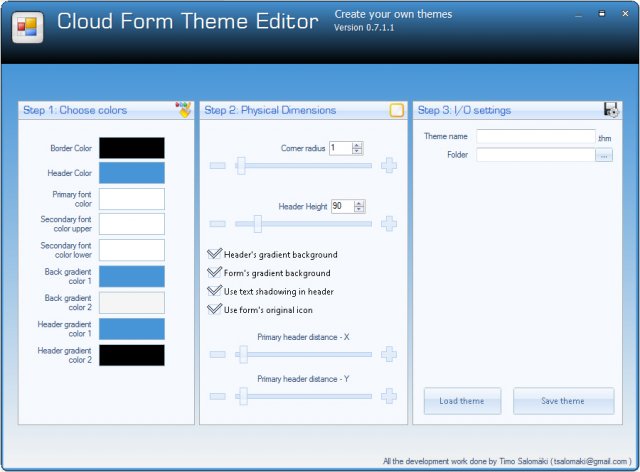Click the Save theme button
Screen dimensions: 640x472
tap(563, 401)
